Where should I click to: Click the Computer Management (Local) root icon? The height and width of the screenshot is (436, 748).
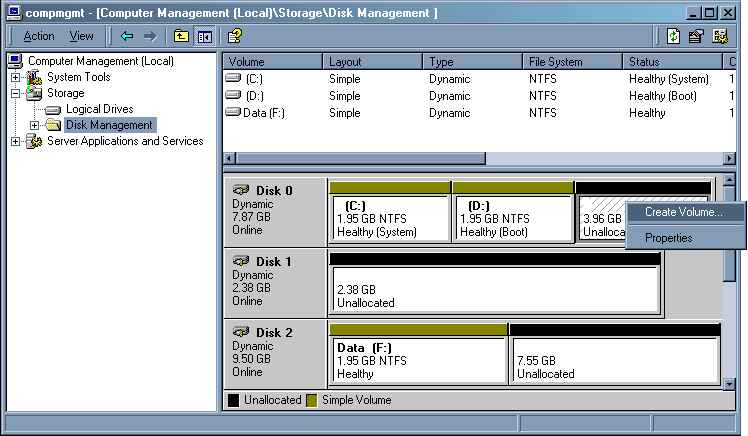point(16,61)
